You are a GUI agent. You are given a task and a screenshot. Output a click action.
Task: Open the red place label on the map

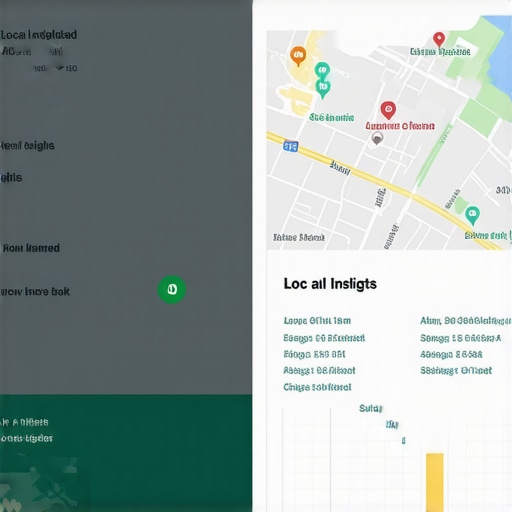[x=400, y=126]
